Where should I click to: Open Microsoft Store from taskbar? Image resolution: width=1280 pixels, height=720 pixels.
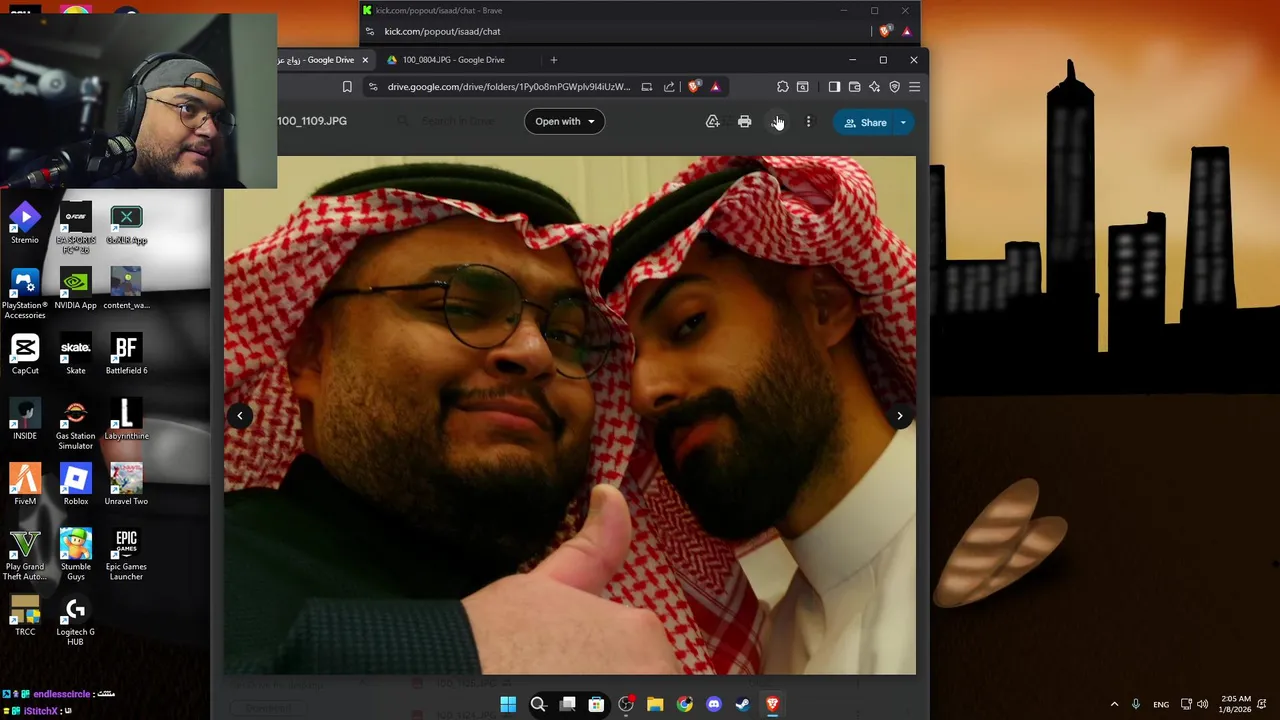click(x=596, y=705)
